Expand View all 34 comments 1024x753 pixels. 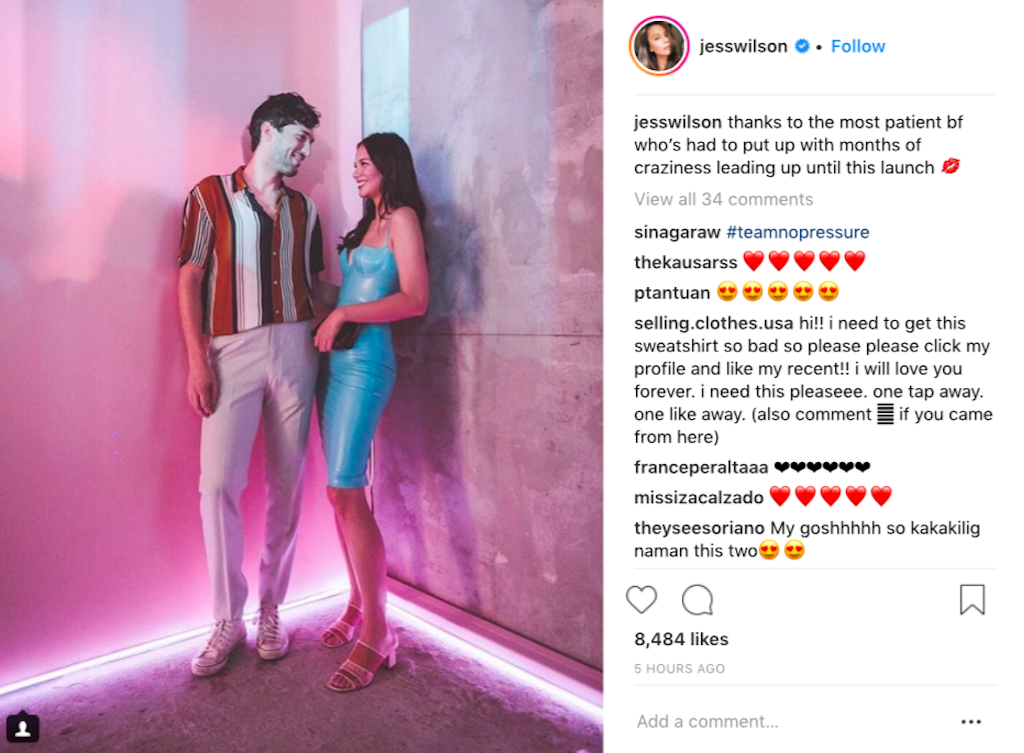click(724, 199)
